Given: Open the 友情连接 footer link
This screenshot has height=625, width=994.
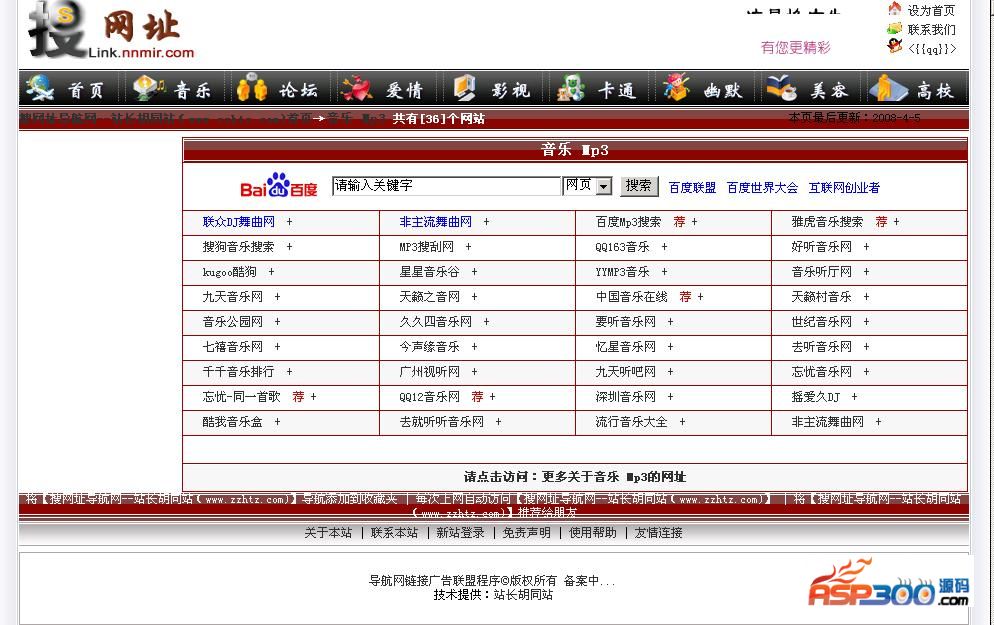Looking at the screenshot, I should coord(659,532).
